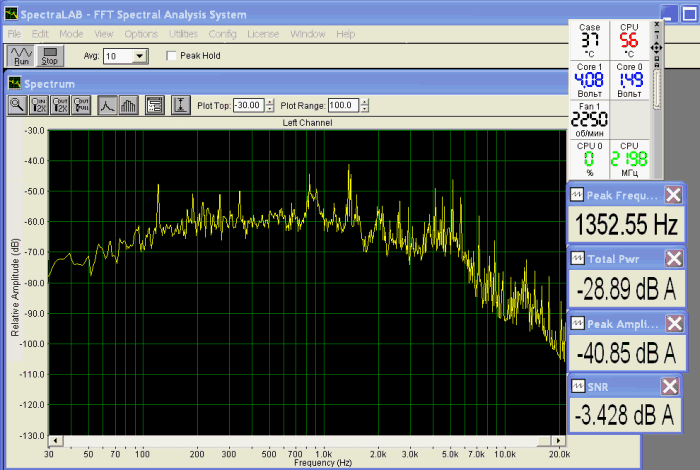Open the Avg dropdown list

coord(139,56)
